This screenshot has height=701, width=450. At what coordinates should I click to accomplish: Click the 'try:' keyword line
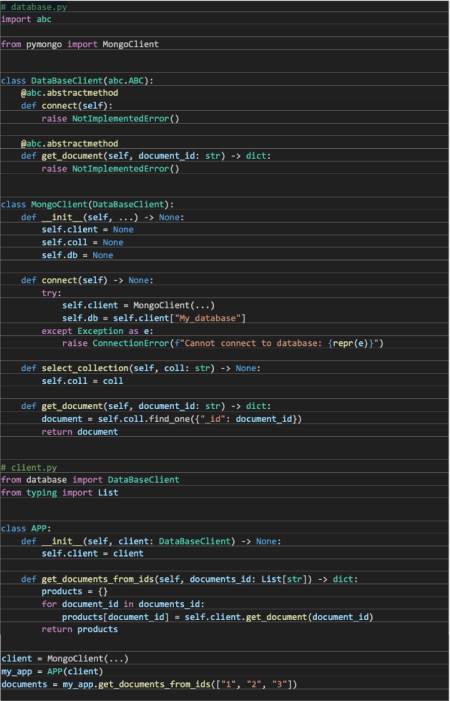coord(51,293)
